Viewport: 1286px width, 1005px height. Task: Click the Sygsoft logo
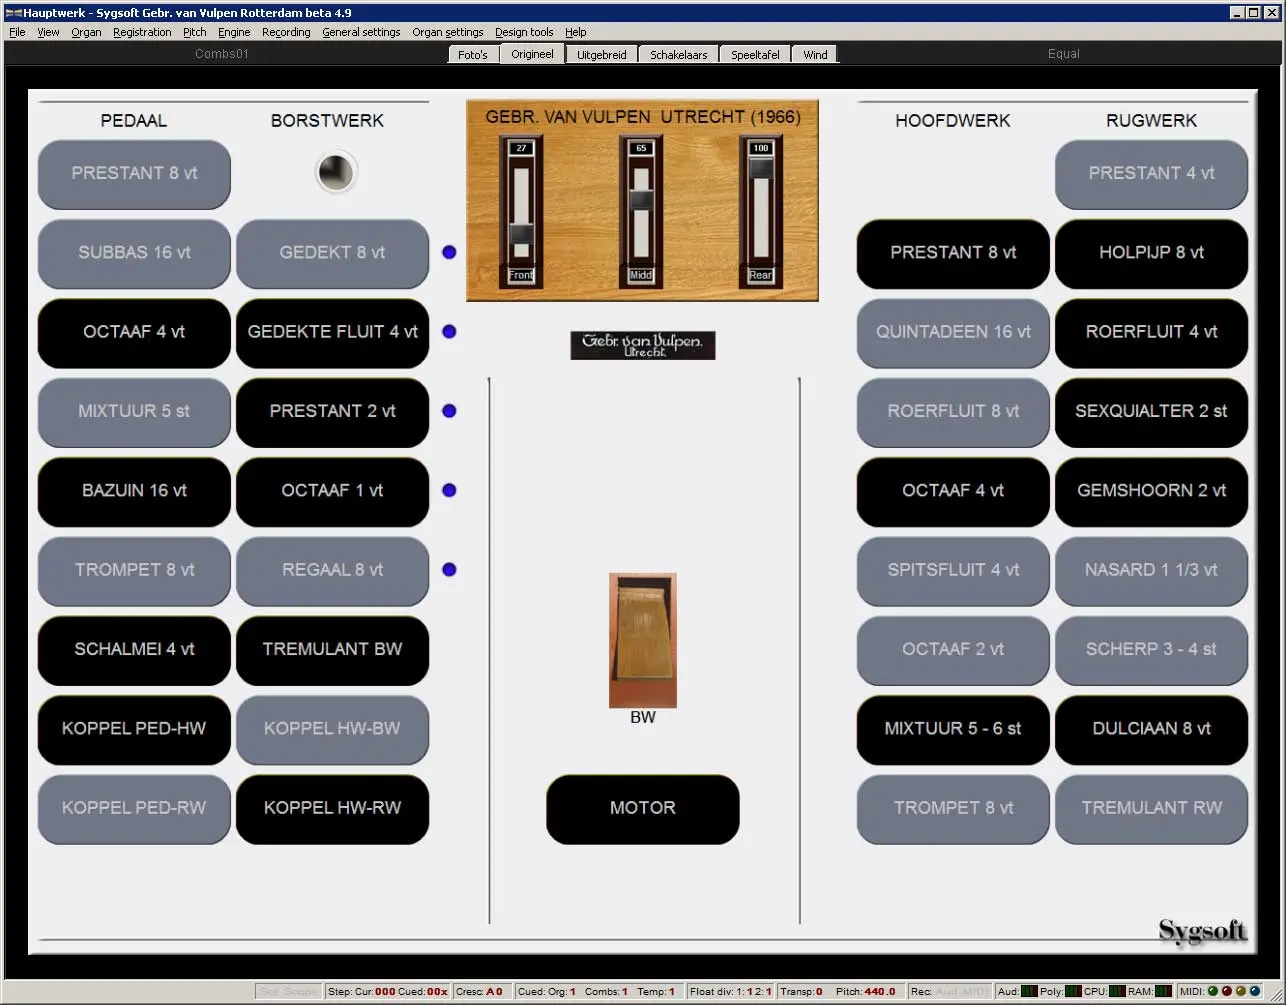click(x=1202, y=931)
